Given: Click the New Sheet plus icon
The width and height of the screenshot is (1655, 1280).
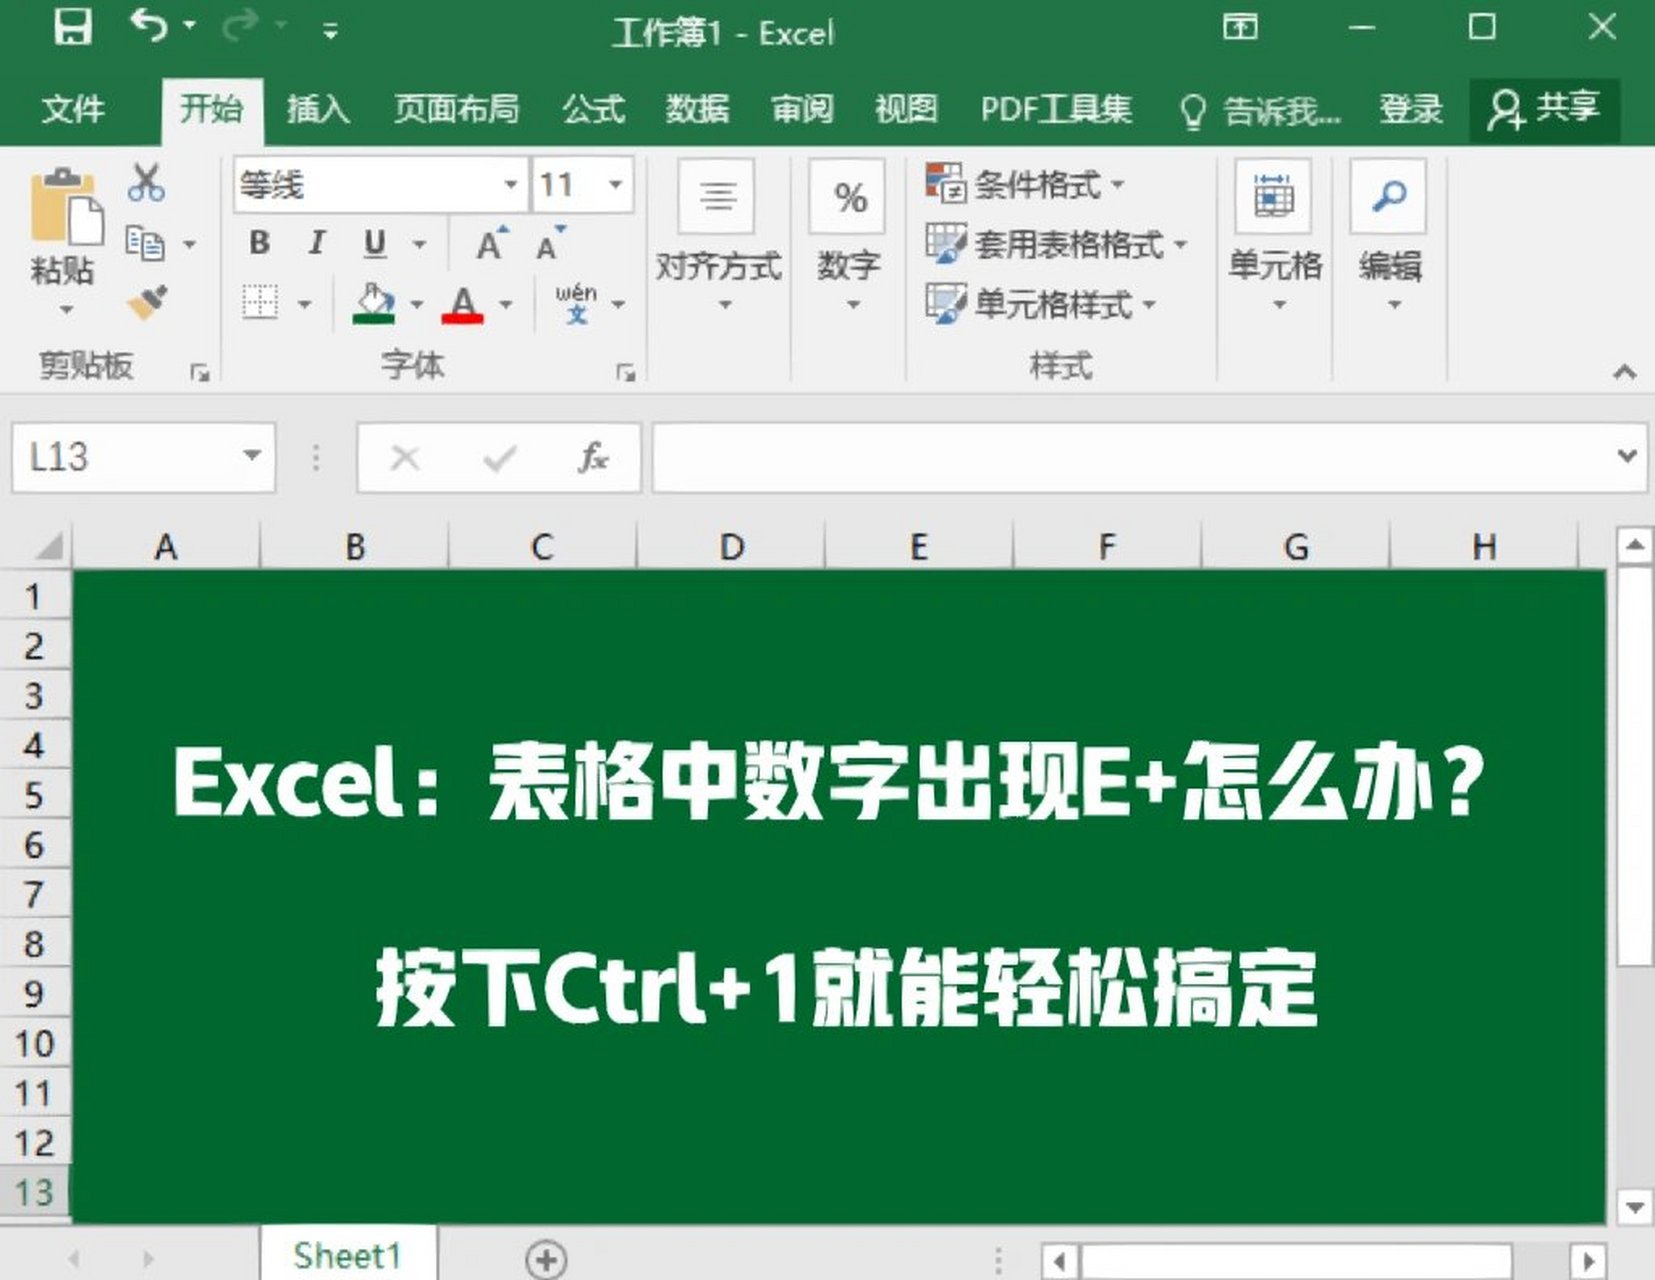Looking at the screenshot, I should coord(547,1260).
